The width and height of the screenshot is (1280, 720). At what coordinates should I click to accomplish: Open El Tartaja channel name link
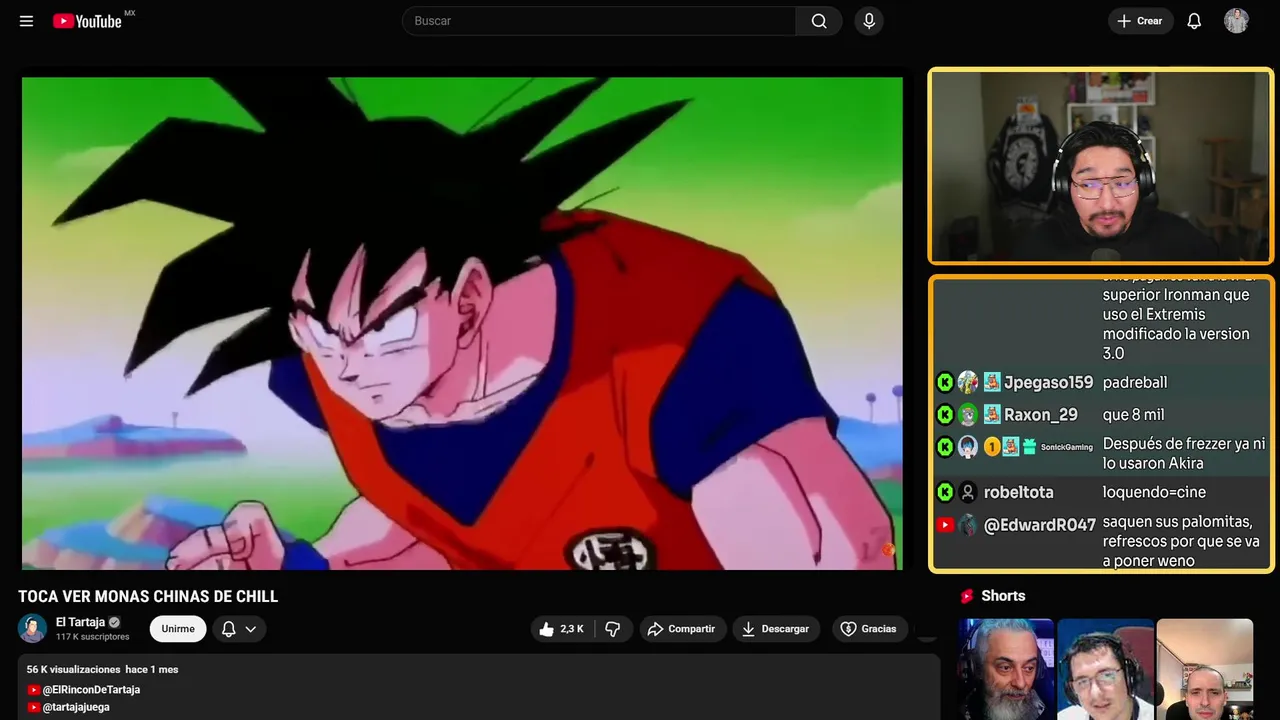pyautogui.click(x=80, y=622)
